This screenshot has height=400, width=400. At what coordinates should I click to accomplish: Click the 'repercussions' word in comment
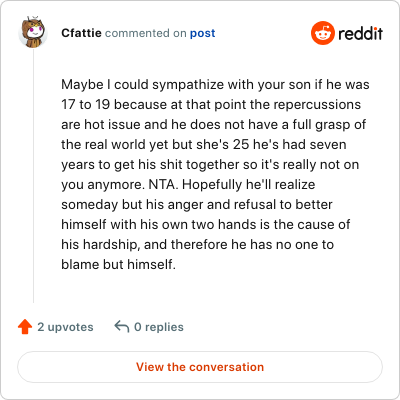(317, 105)
